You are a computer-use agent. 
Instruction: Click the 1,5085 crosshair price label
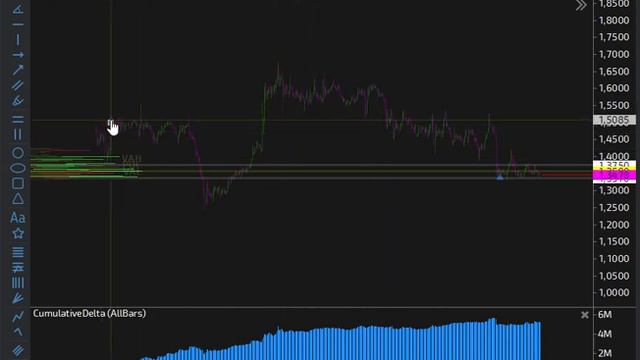614,120
